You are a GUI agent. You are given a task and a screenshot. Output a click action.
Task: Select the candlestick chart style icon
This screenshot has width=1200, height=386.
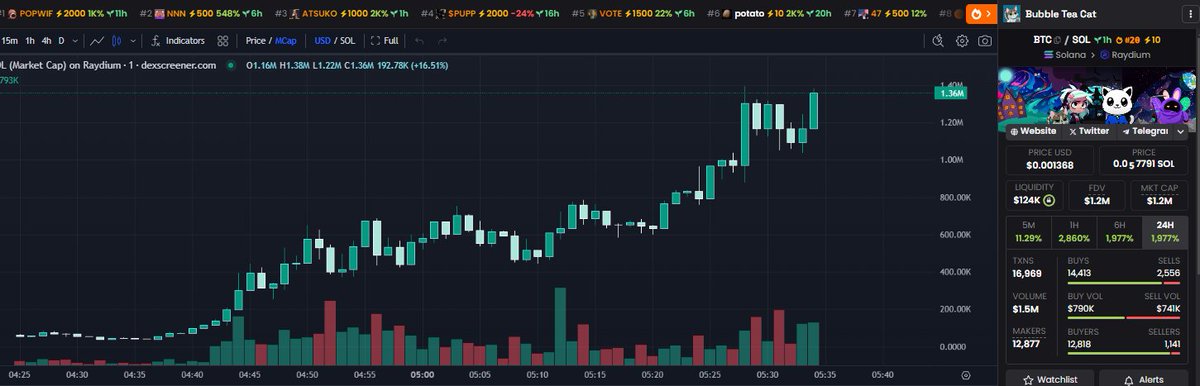pos(117,41)
